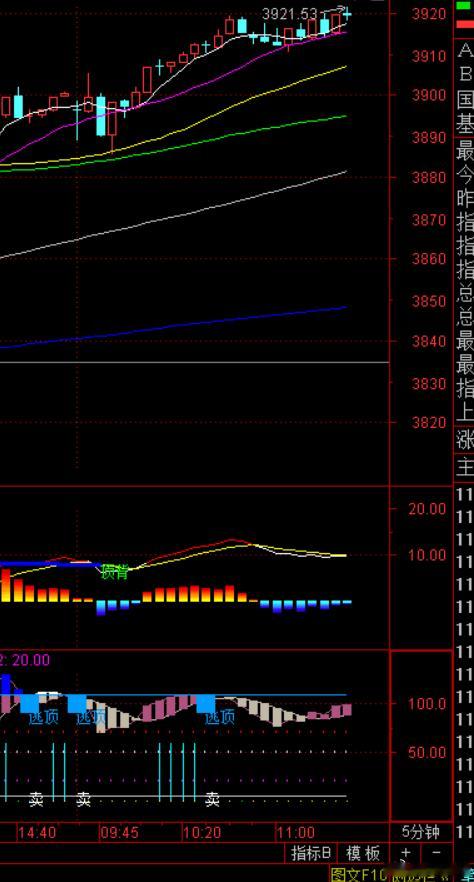Zoom out the chart with the − button
474x882 pixels.
coord(437,853)
